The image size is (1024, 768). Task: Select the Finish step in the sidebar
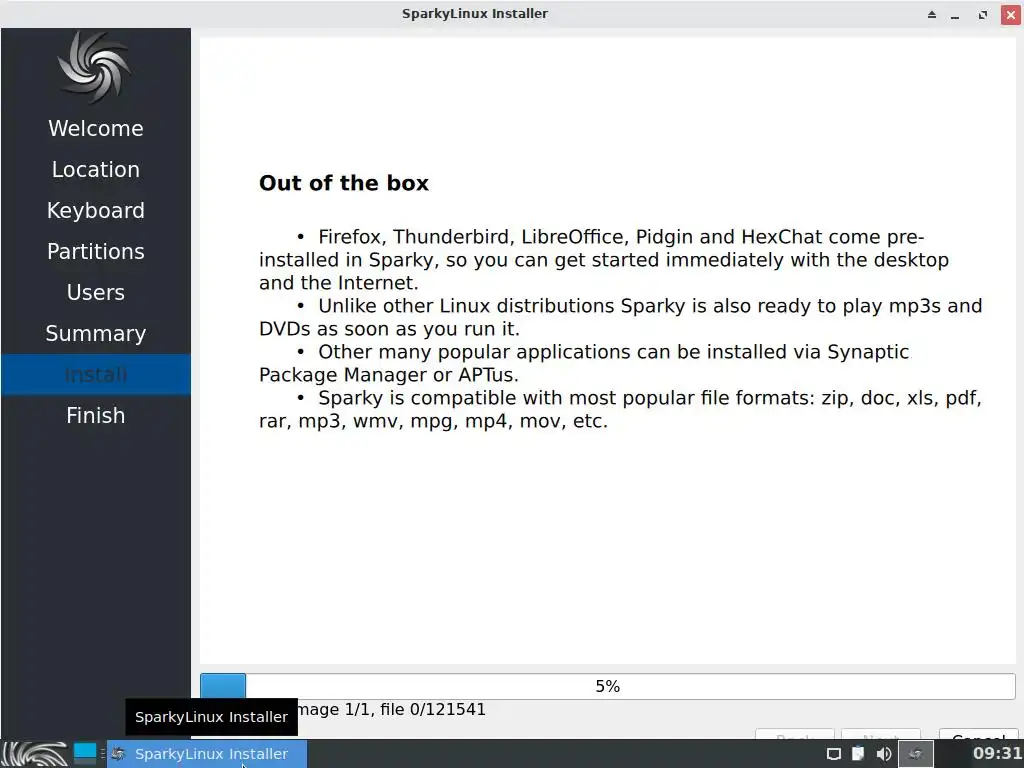click(x=96, y=415)
